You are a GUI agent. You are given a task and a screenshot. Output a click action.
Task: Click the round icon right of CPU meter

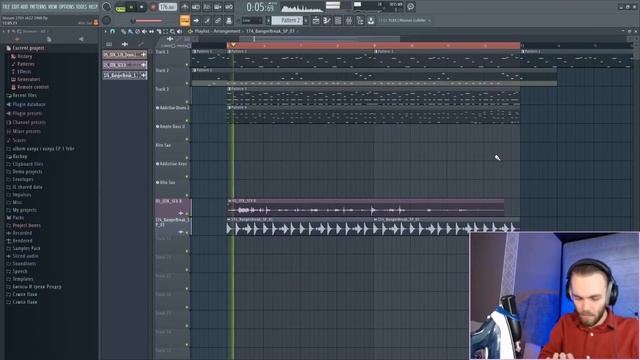(x=411, y=7)
